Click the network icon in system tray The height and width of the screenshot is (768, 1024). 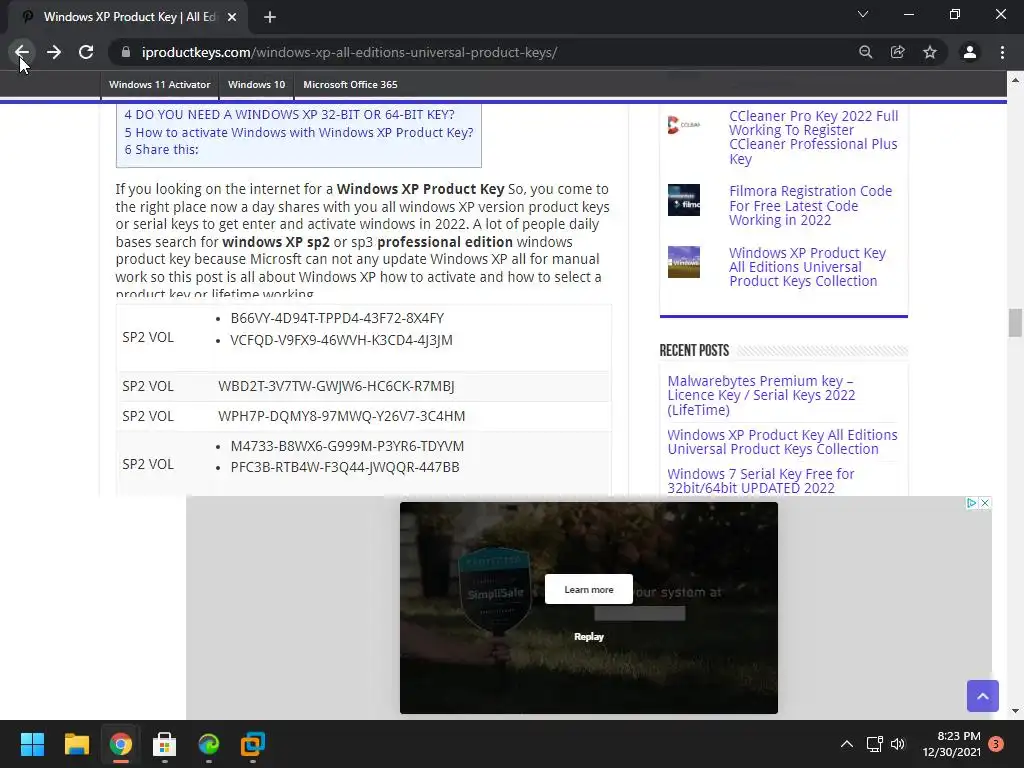[x=874, y=744]
